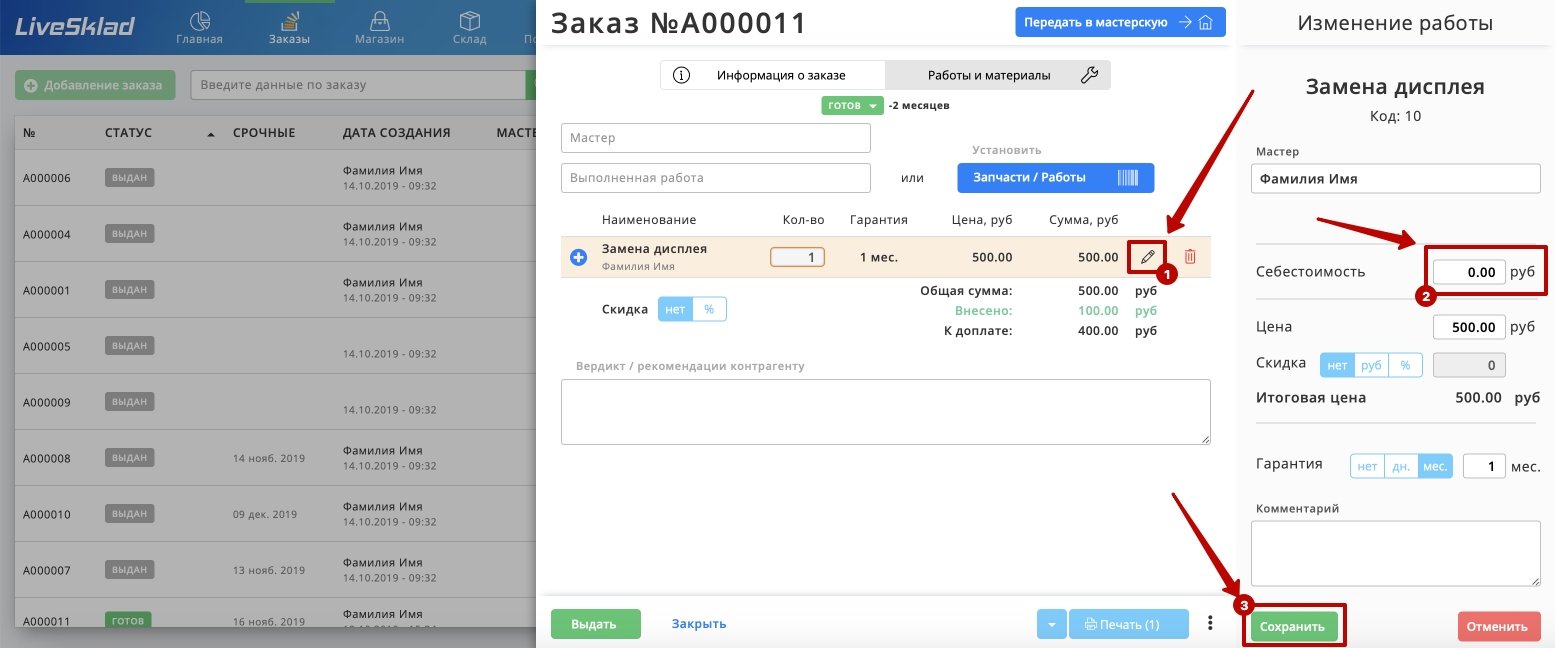
Task: Set warranty to нет
Action: click(x=1367, y=466)
